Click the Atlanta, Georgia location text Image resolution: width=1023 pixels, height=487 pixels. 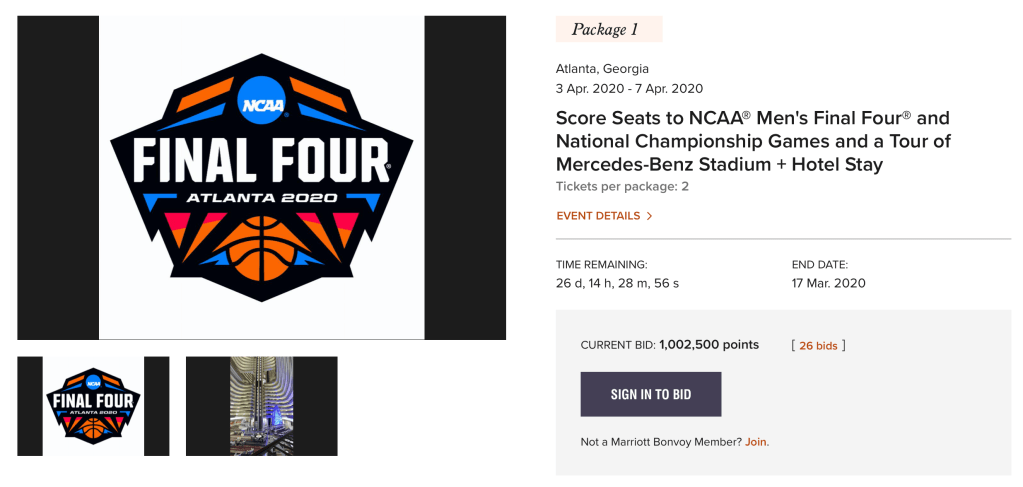[602, 69]
